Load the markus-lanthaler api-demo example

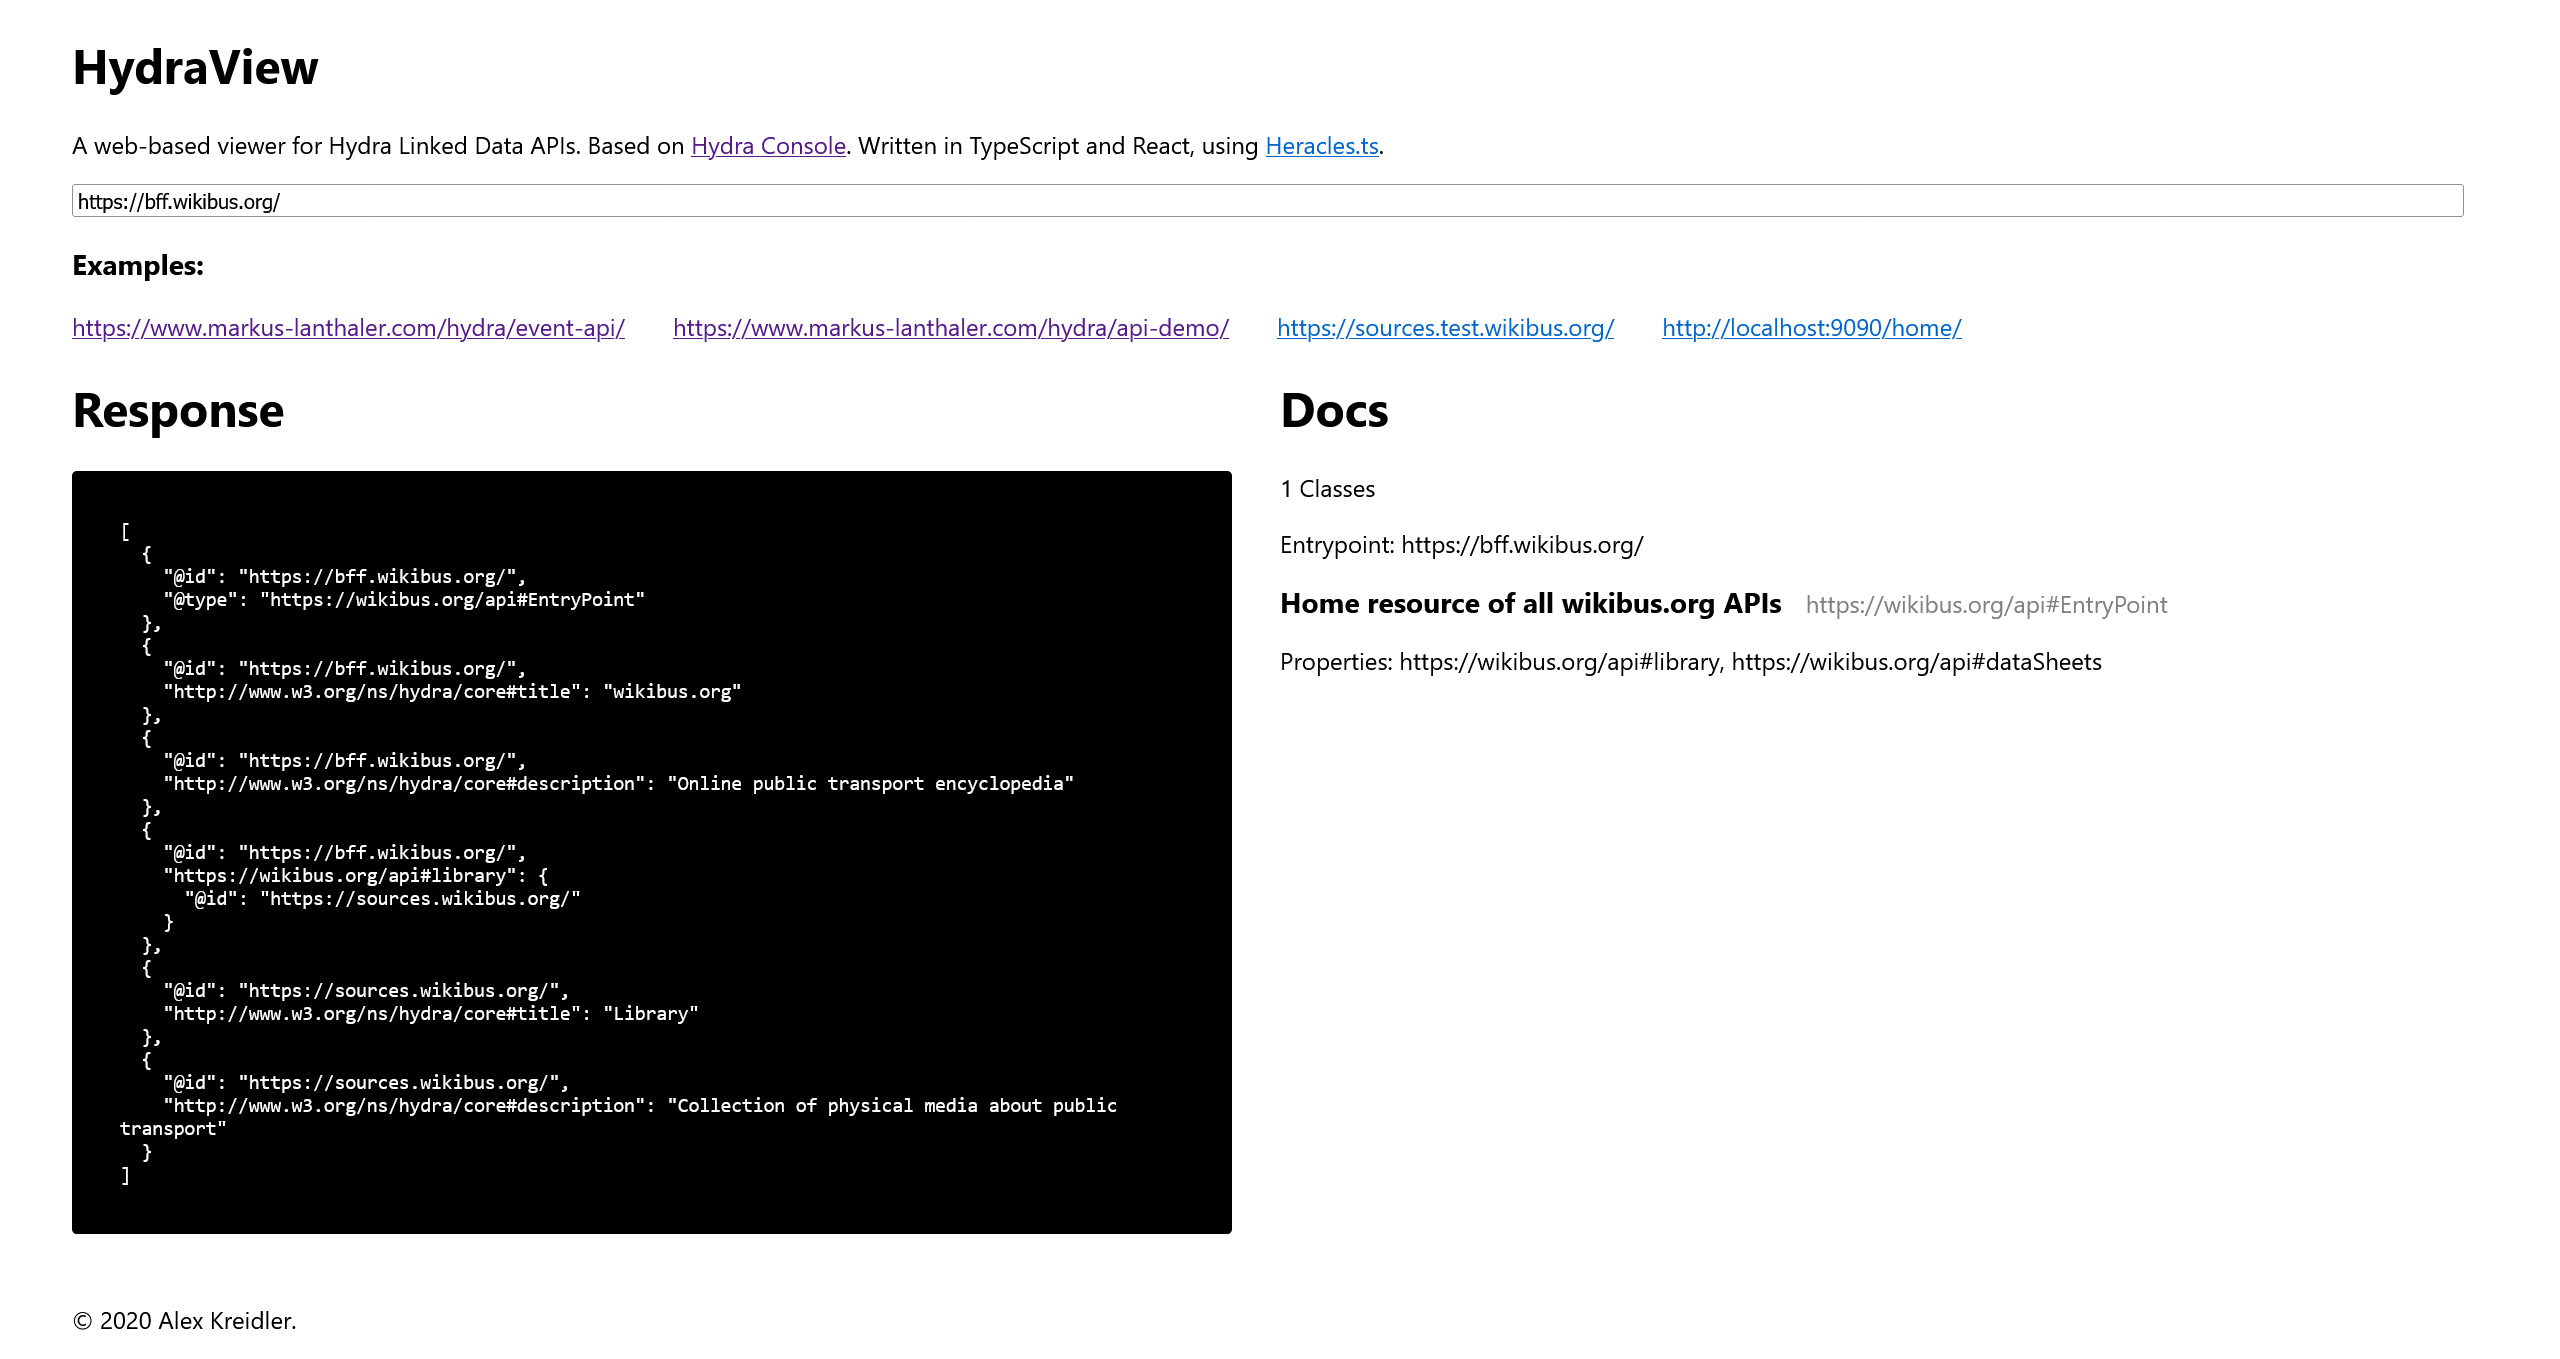pos(950,328)
